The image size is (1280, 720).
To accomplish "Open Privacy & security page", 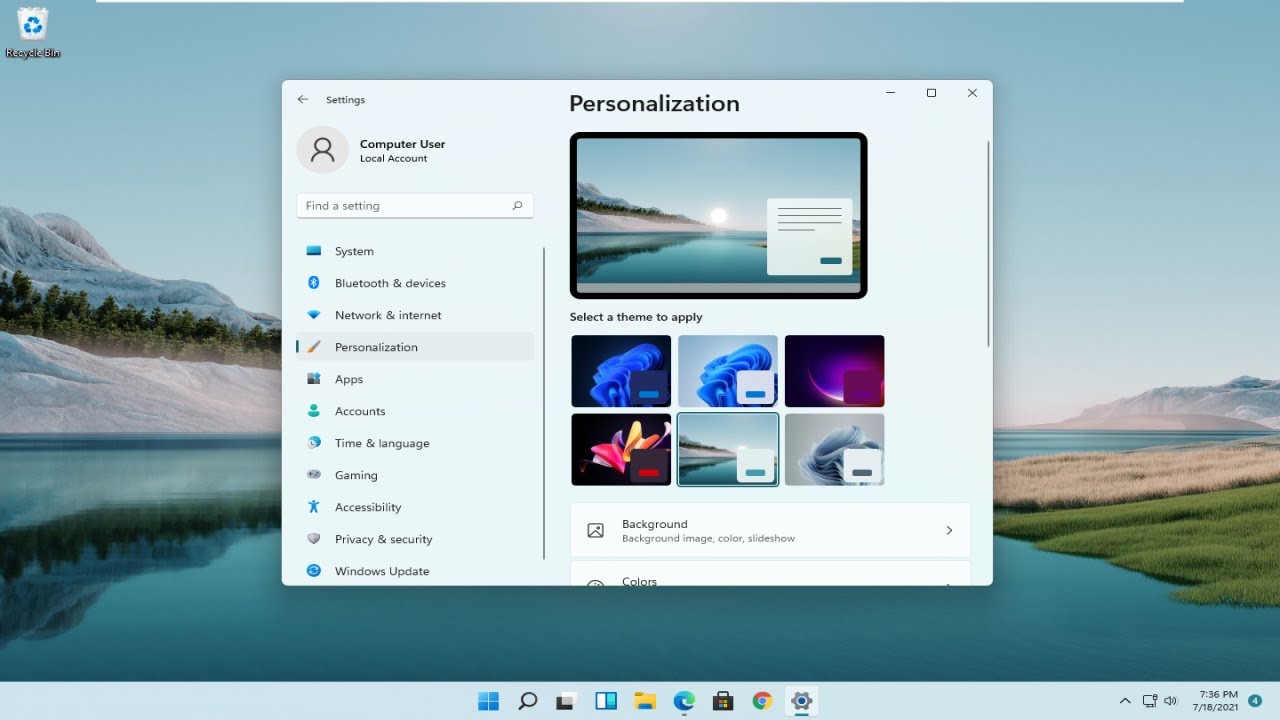I will (415, 539).
